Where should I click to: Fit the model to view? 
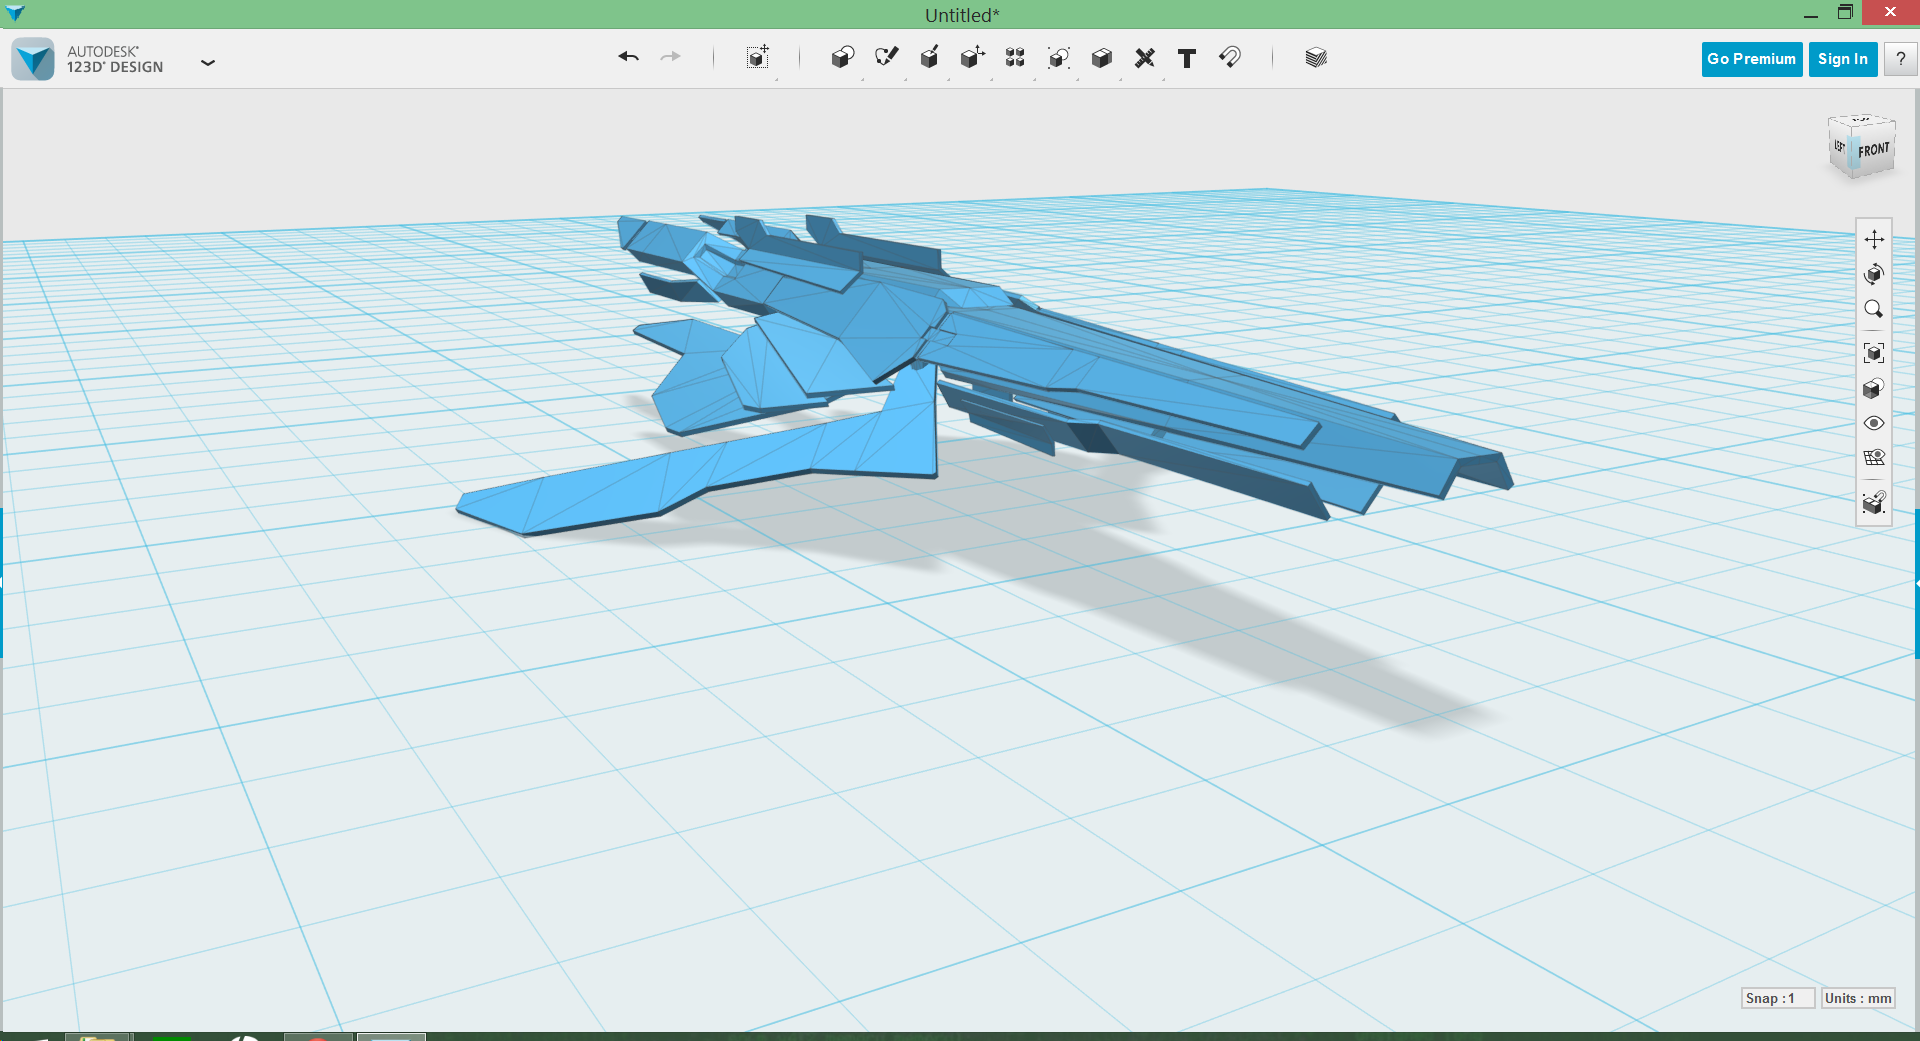(1874, 353)
